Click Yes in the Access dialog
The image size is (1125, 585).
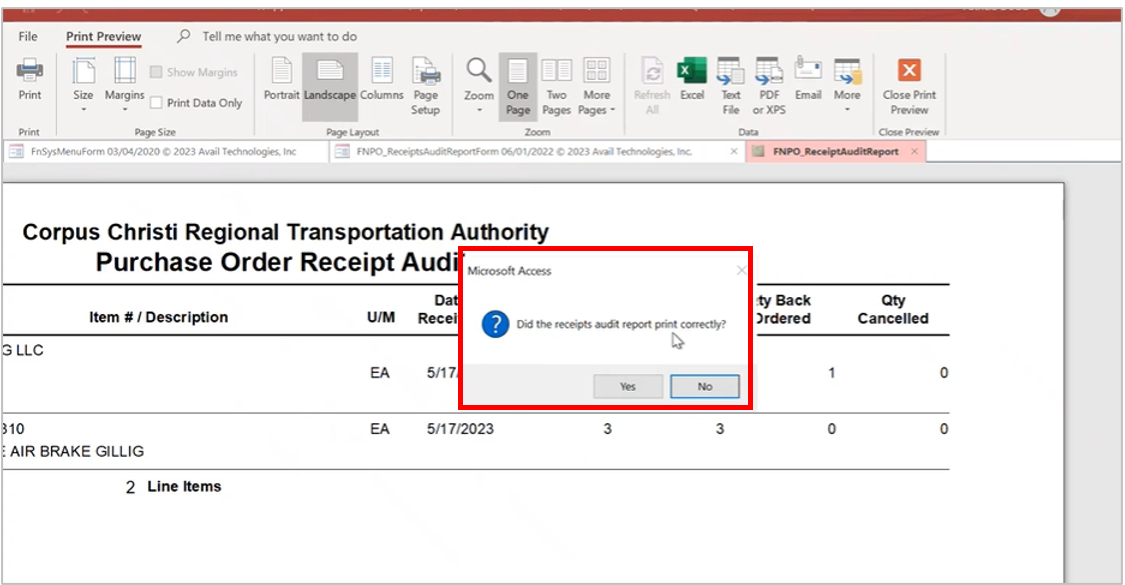click(x=627, y=386)
